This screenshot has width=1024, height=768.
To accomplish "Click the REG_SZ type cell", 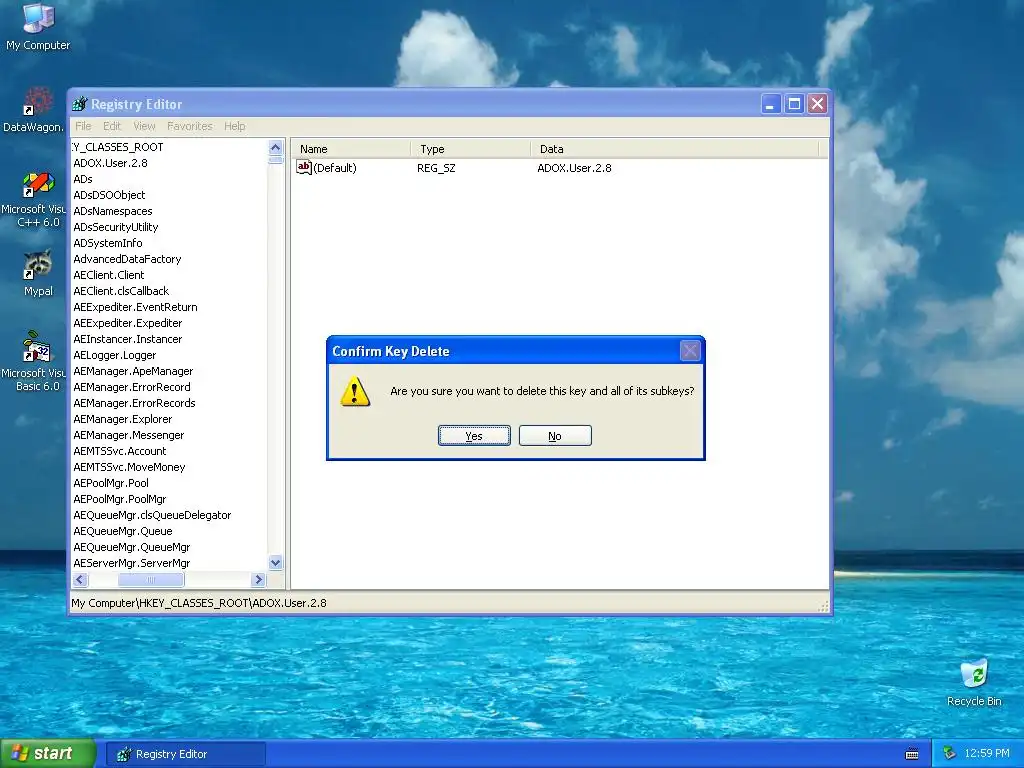I will [x=436, y=168].
